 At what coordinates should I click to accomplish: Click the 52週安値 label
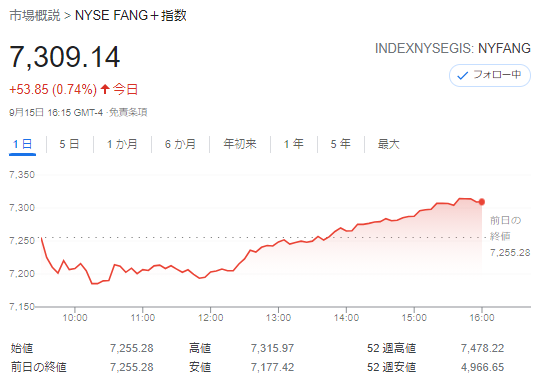pyautogui.click(x=391, y=367)
